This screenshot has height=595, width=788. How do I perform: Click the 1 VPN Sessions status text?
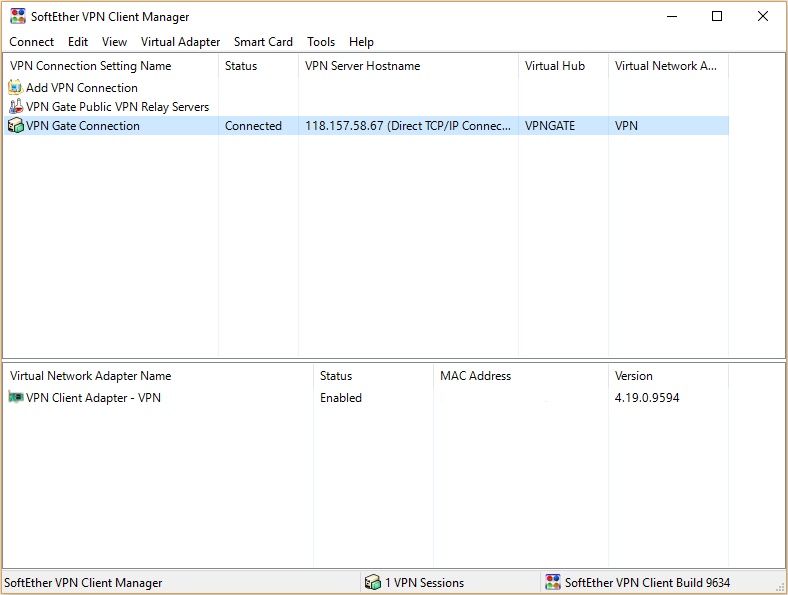pos(424,582)
